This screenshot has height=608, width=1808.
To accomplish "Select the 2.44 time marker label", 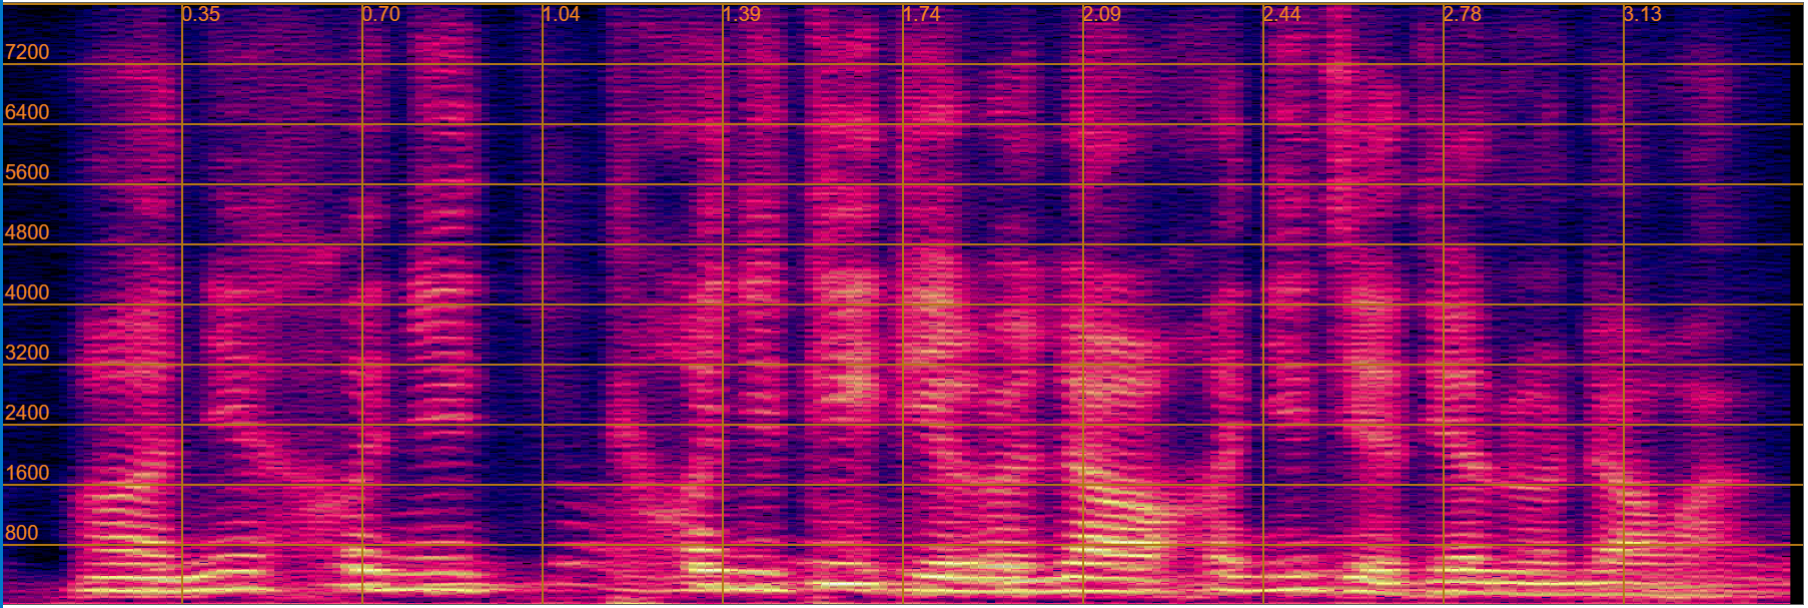I will (x=1282, y=14).
